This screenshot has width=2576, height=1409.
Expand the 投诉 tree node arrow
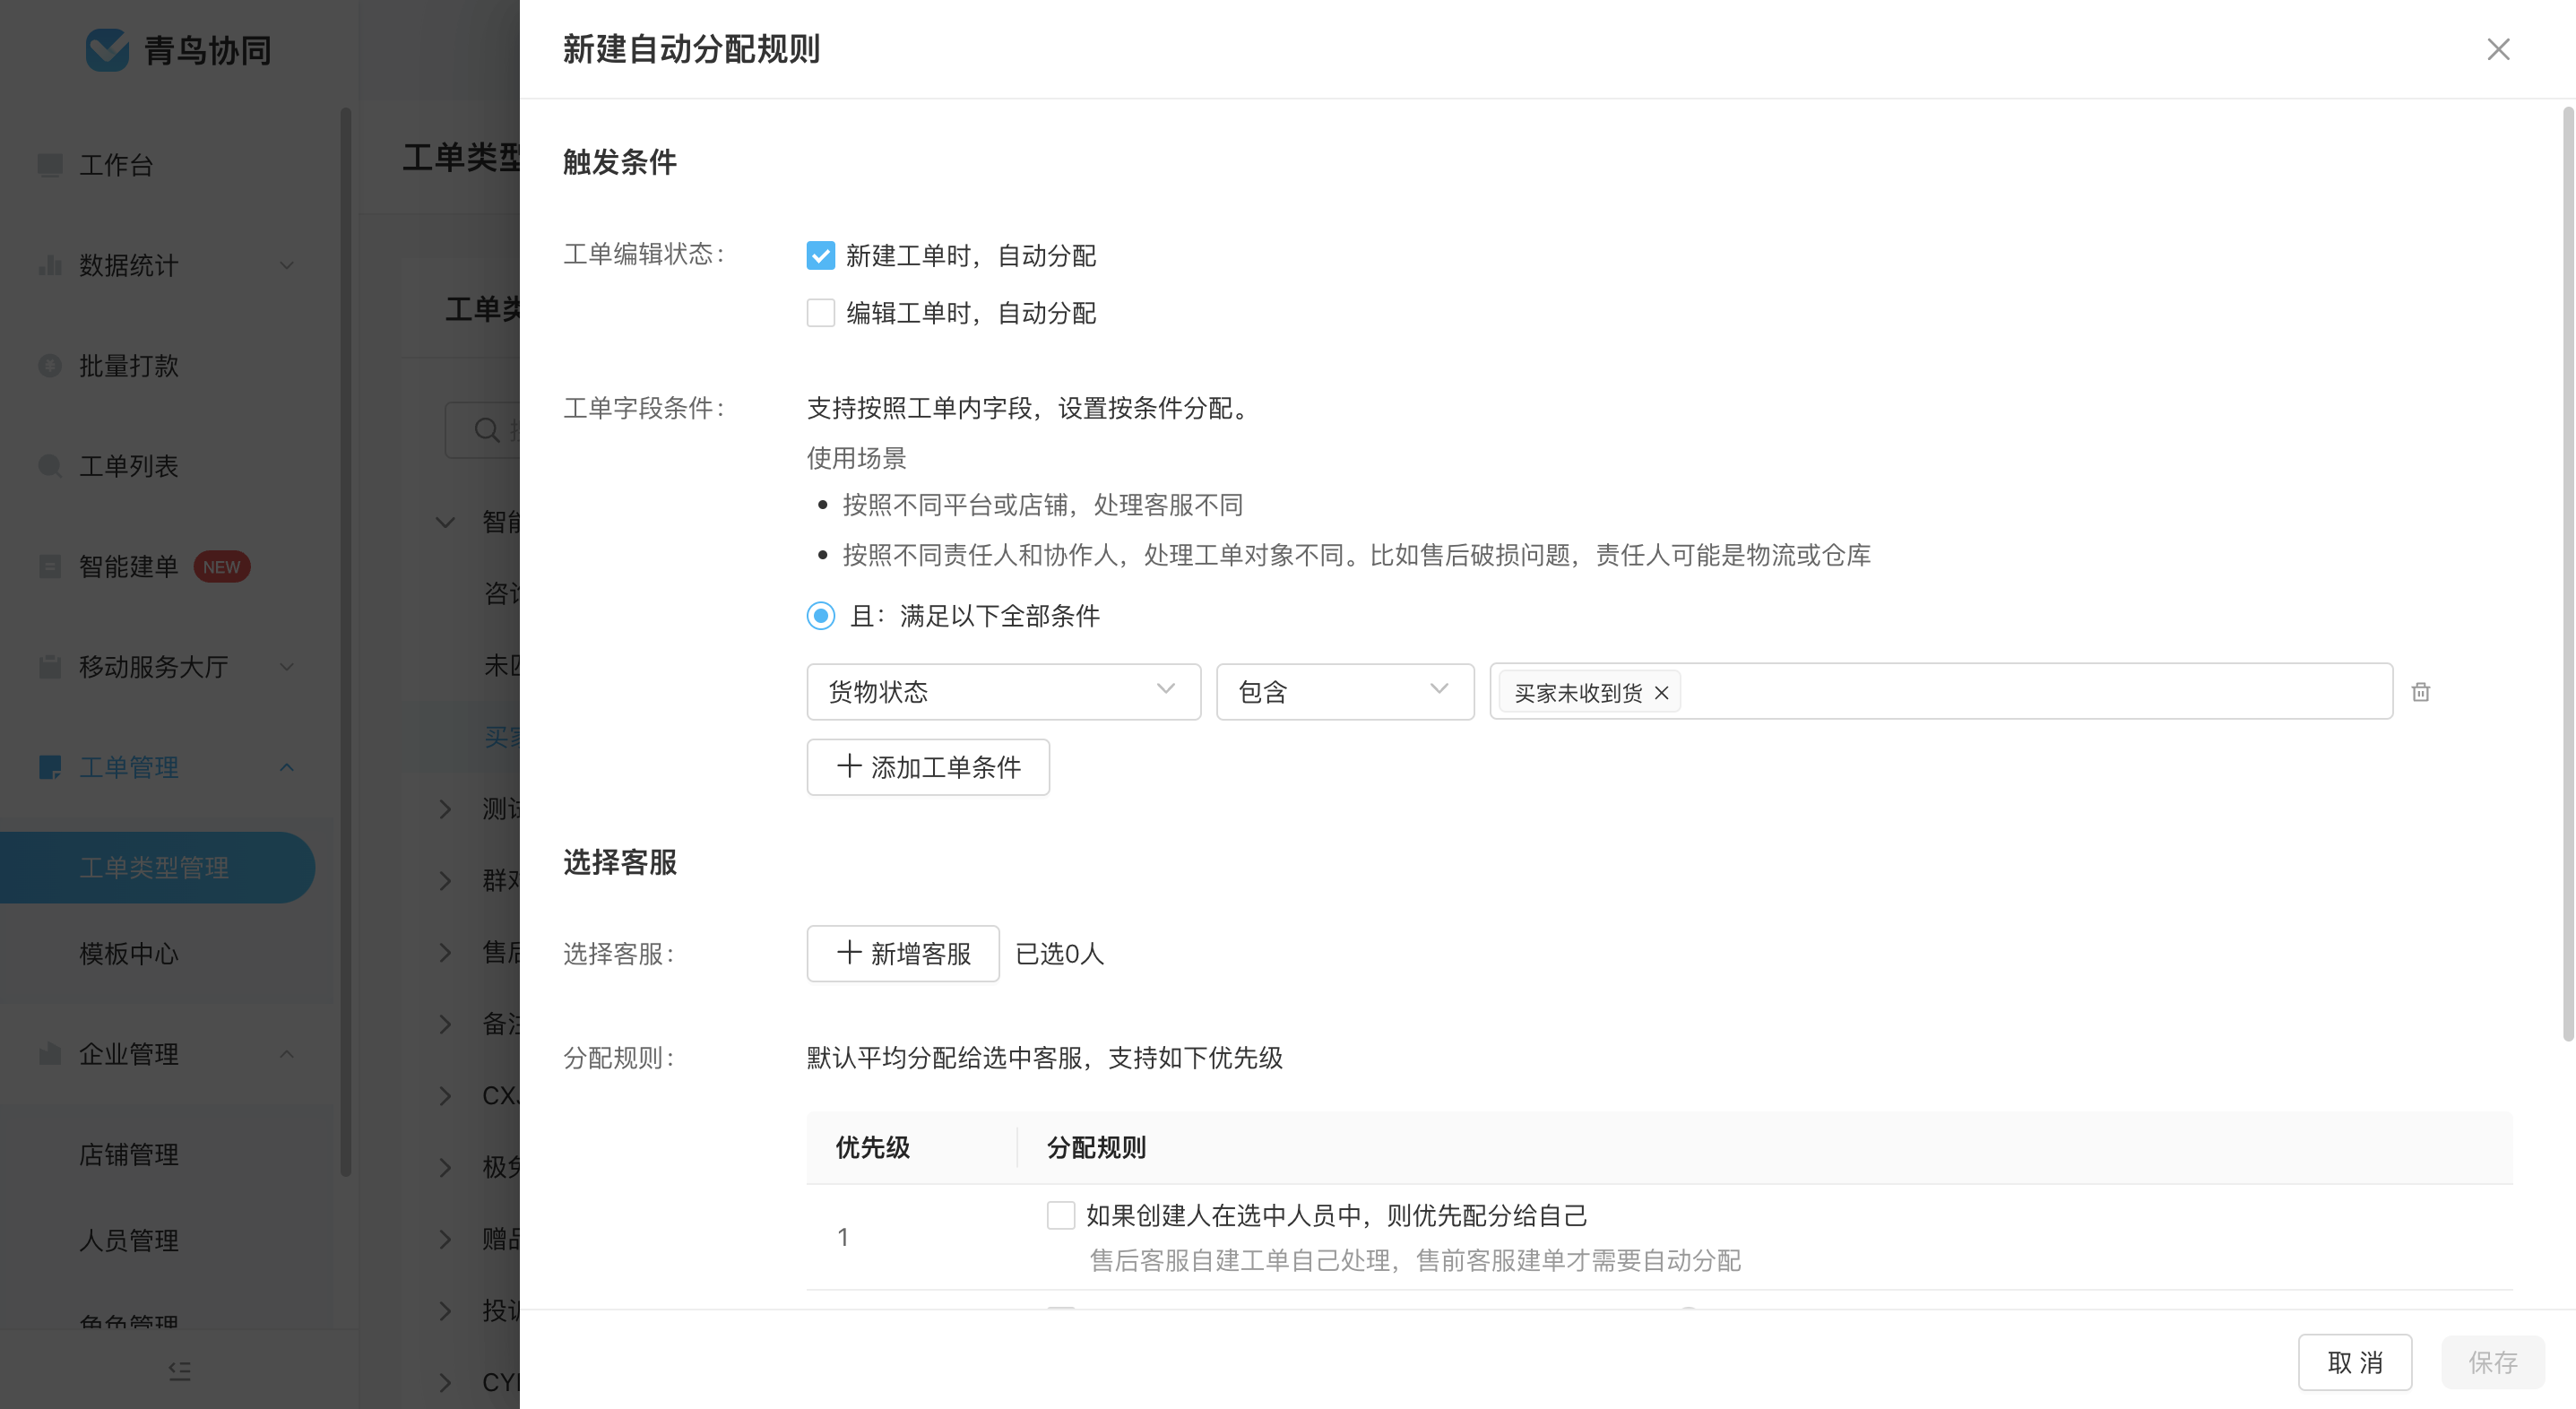click(x=445, y=1310)
